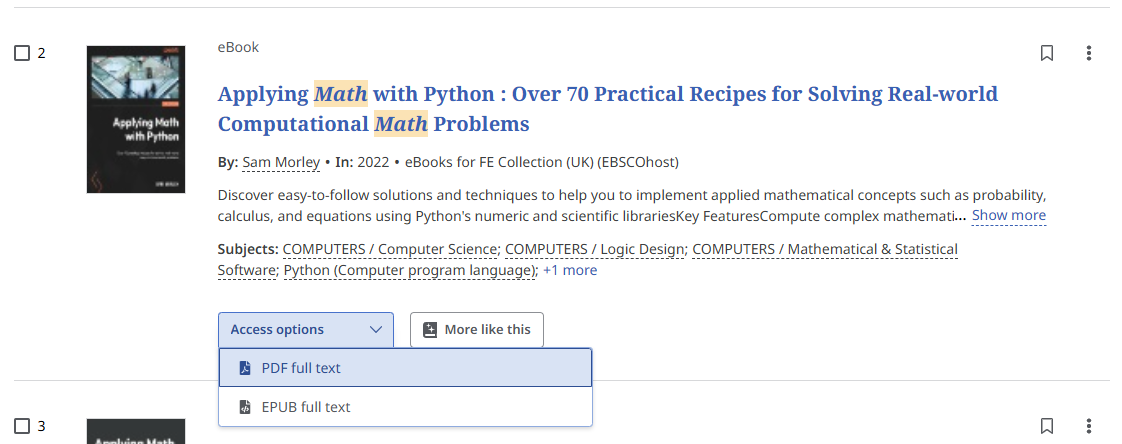The image size is (1122, 444).
Task: Click the More like this icon
Action: coord(430,330)
